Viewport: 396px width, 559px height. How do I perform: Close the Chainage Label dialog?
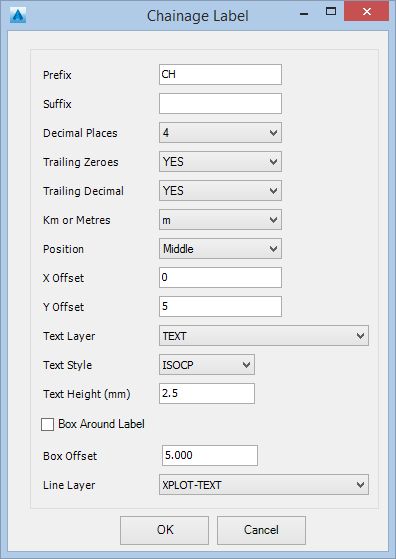[366, 11]
